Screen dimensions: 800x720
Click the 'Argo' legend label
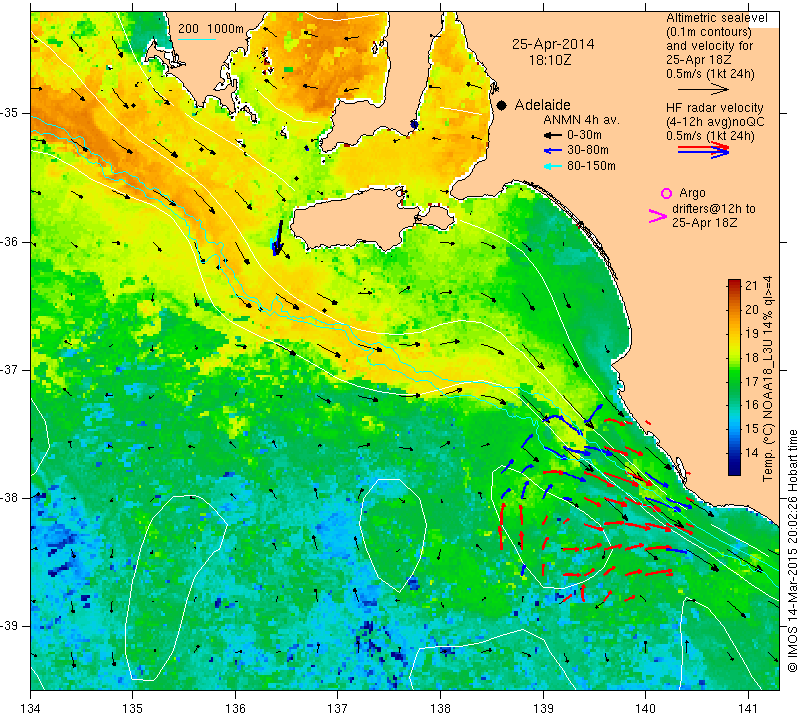[692, 193]
